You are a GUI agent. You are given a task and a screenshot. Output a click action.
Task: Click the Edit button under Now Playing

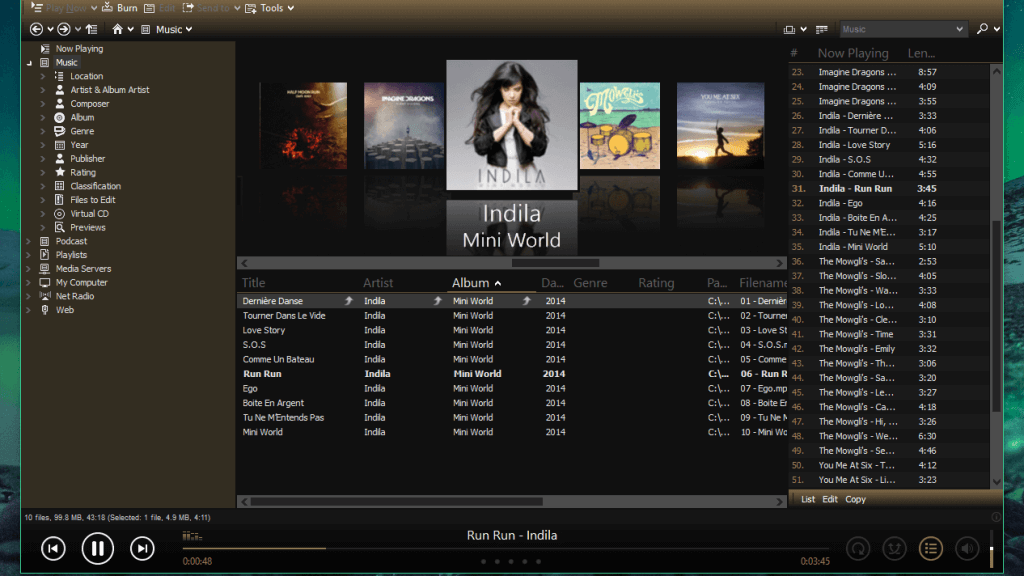[830, 499]
